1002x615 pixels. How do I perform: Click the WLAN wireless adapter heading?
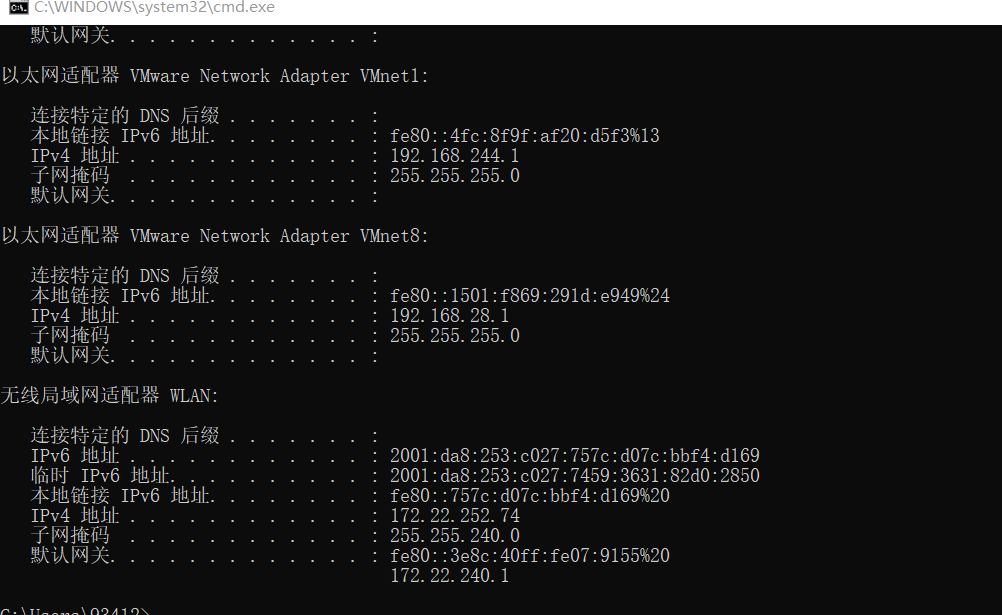(x=109, y=396)
